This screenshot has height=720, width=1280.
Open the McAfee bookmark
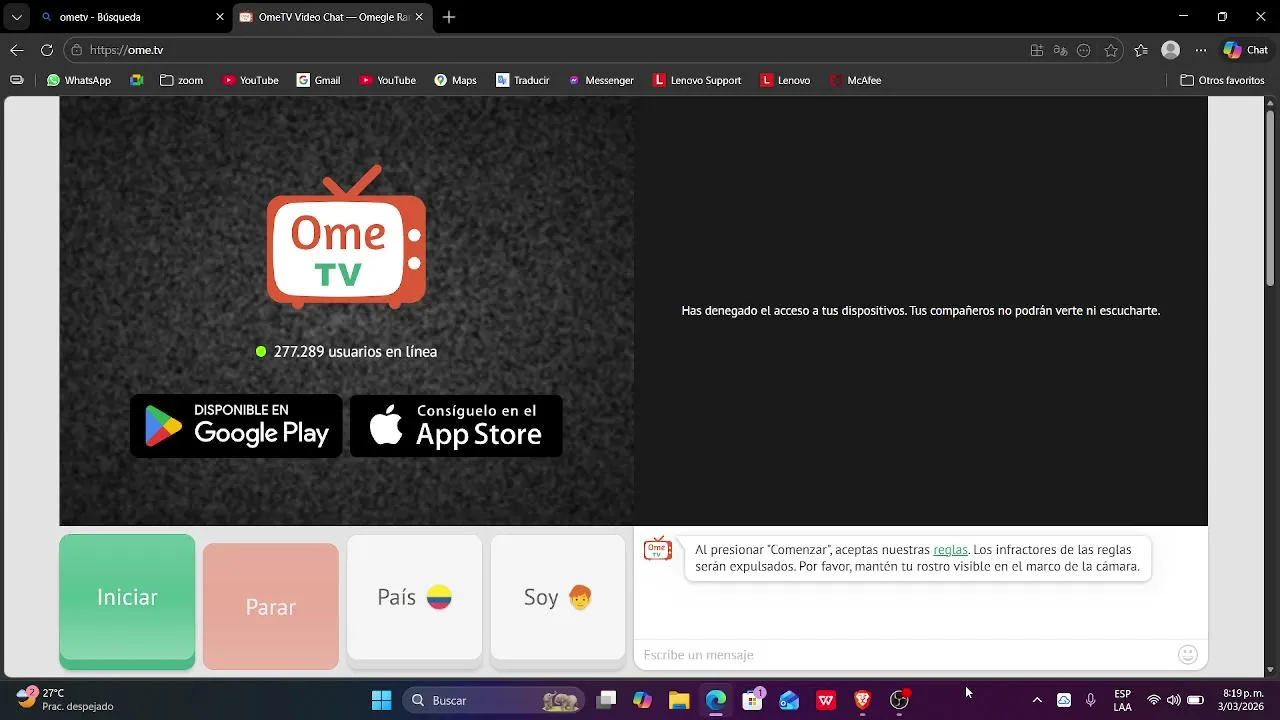coord(856,80)
